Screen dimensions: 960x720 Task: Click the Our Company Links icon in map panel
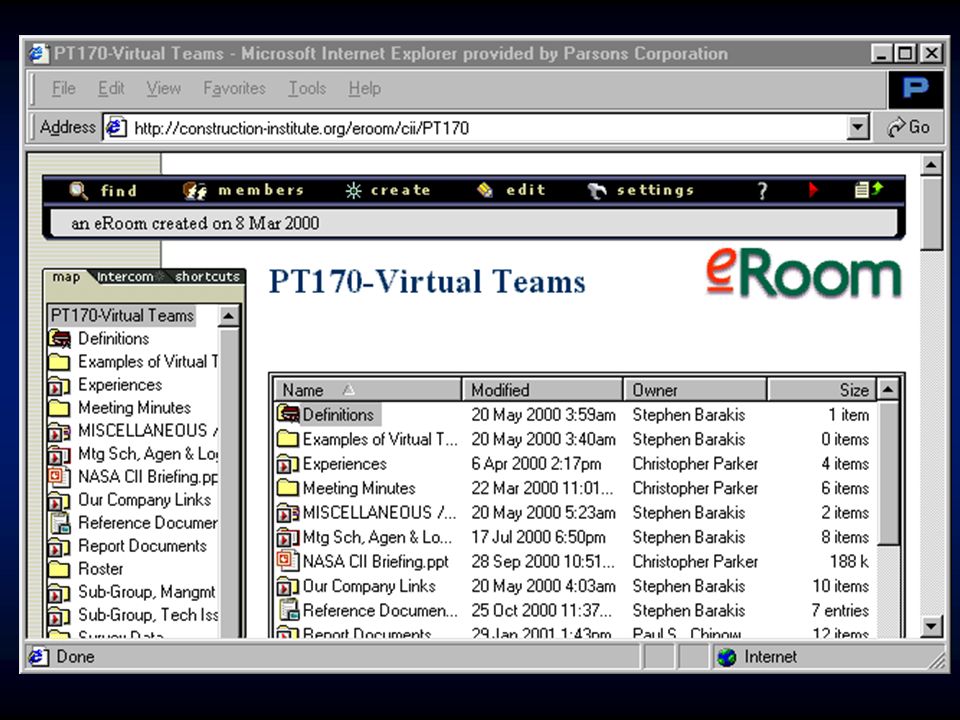pyautogui.click(x=59, y=500)
